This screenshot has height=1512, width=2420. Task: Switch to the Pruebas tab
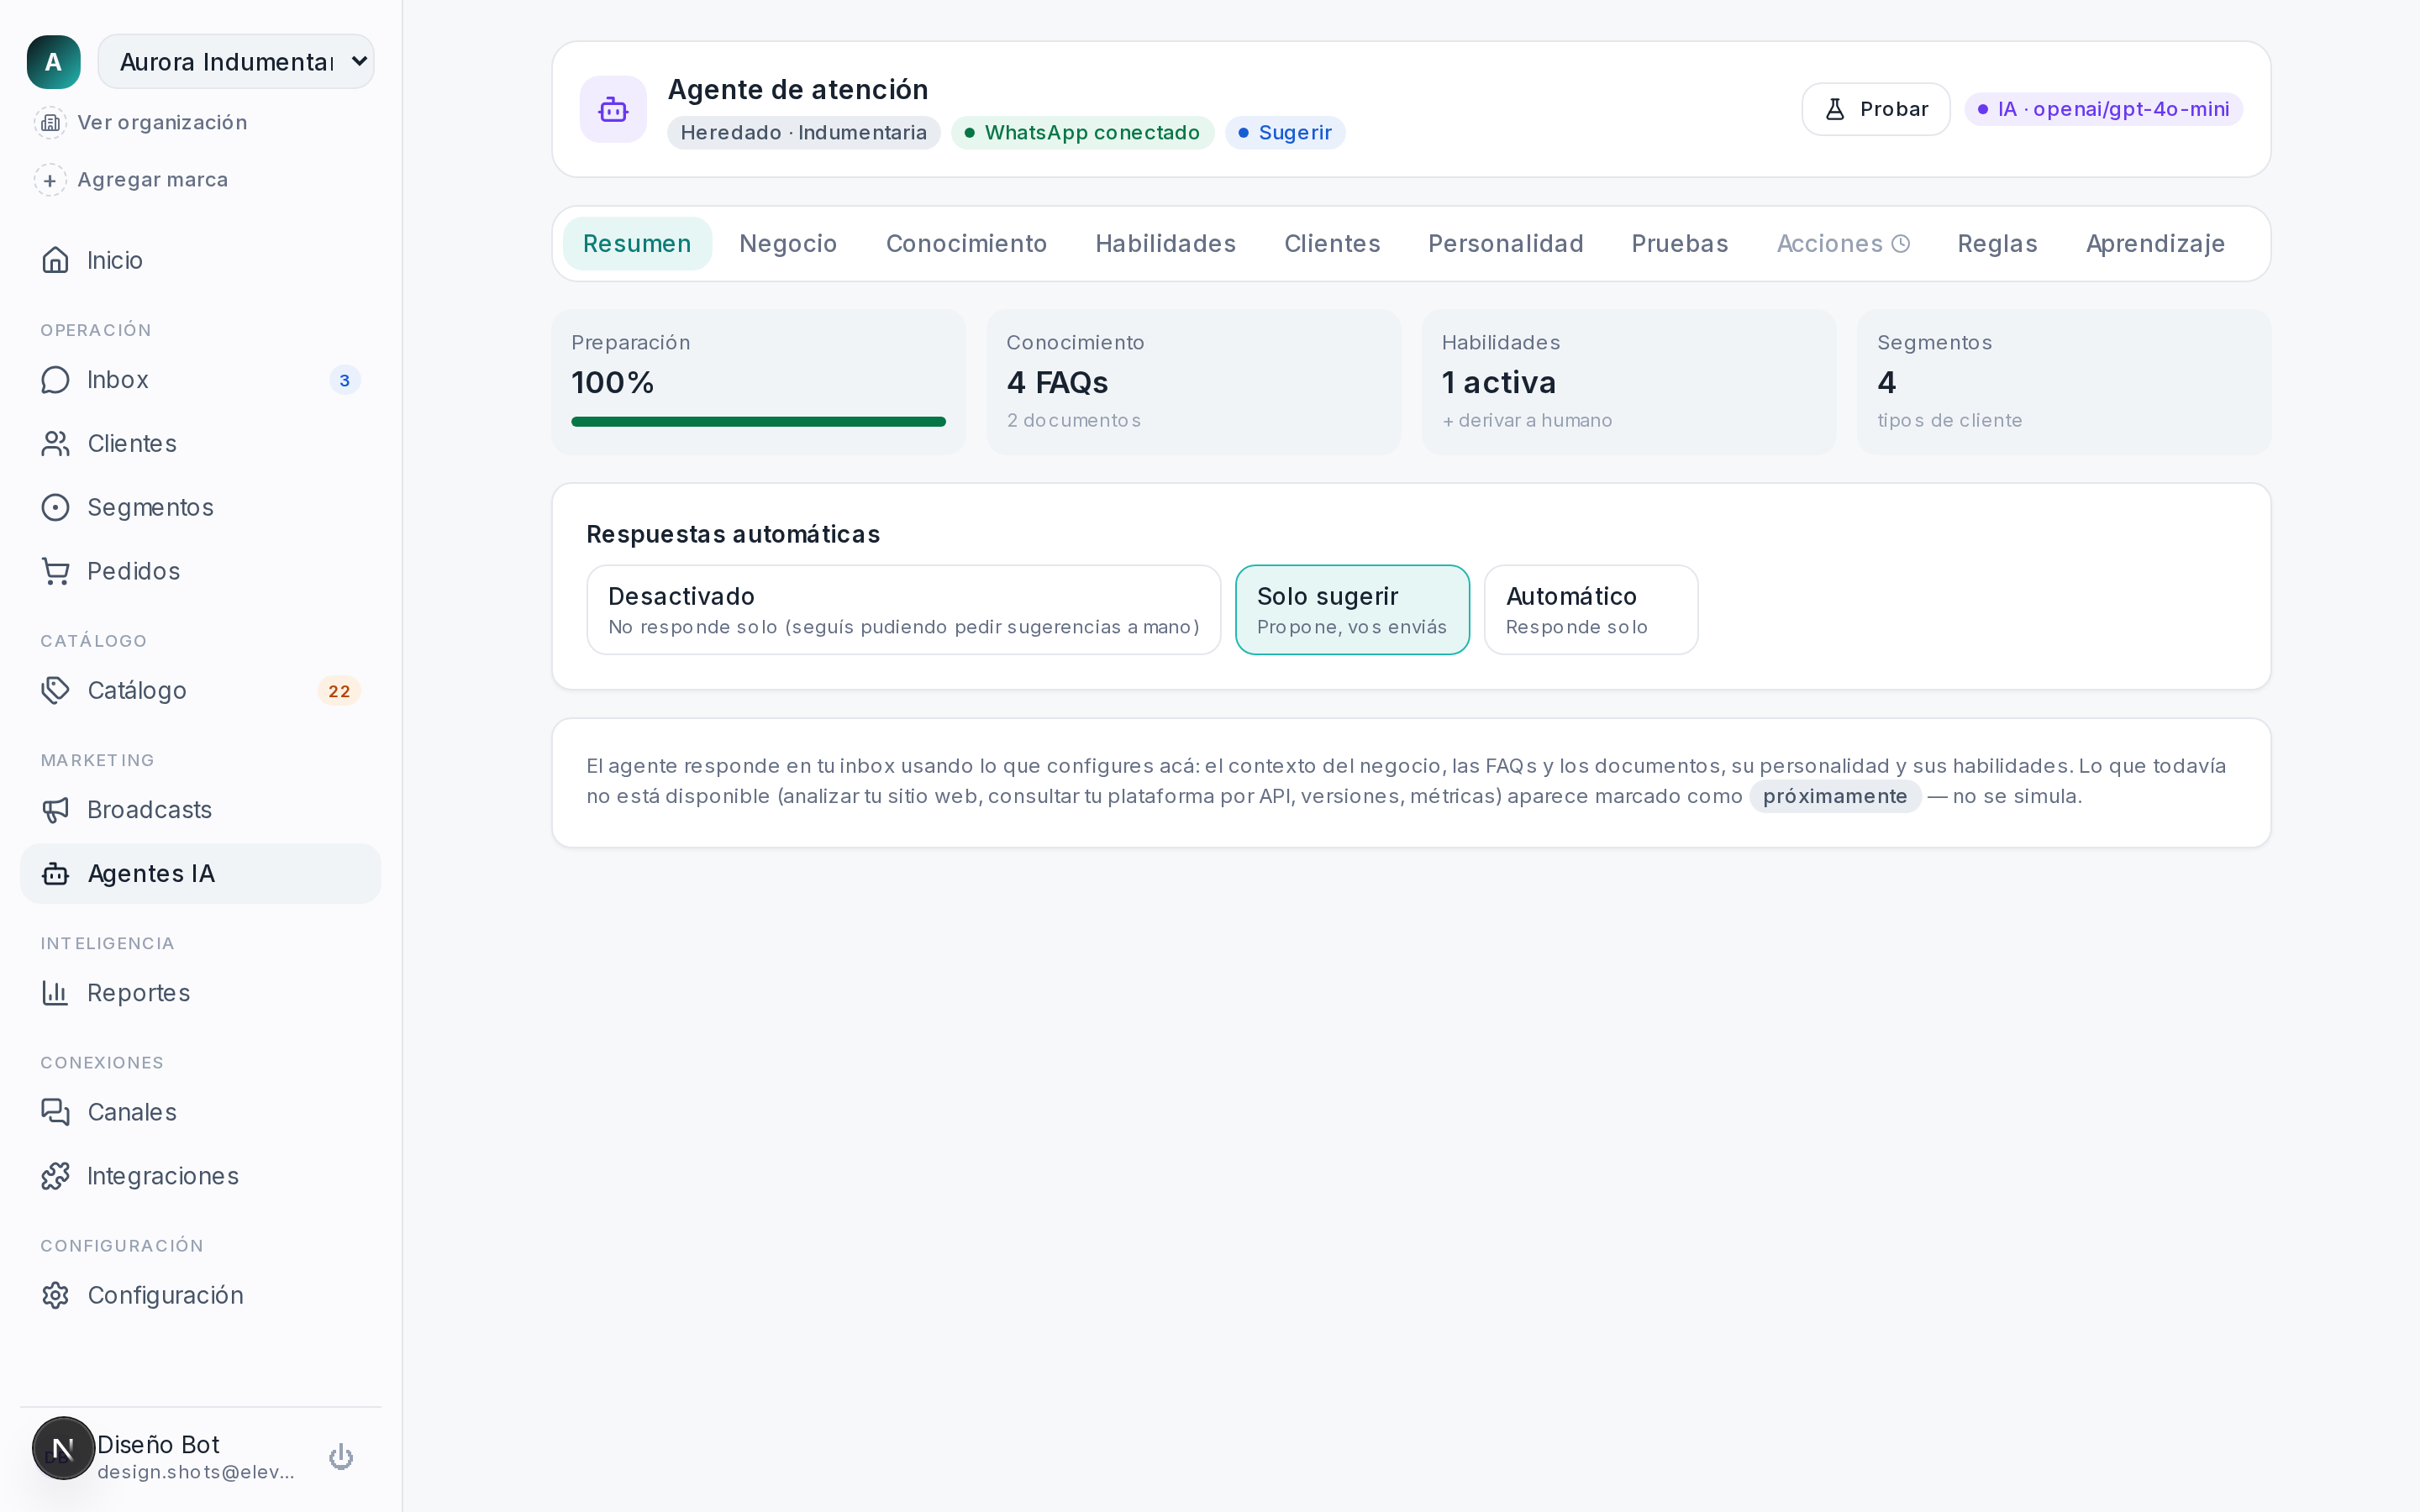[1680, 244]
